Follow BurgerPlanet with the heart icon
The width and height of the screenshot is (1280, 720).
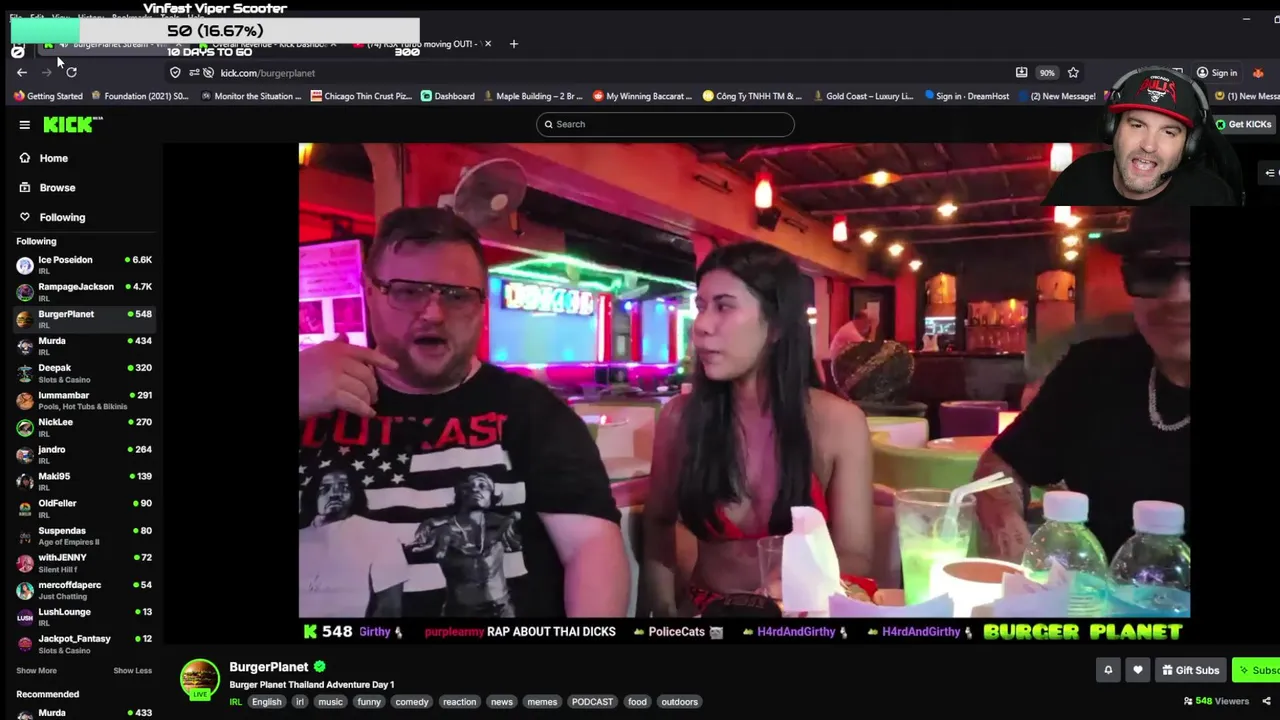point(1137,670)
